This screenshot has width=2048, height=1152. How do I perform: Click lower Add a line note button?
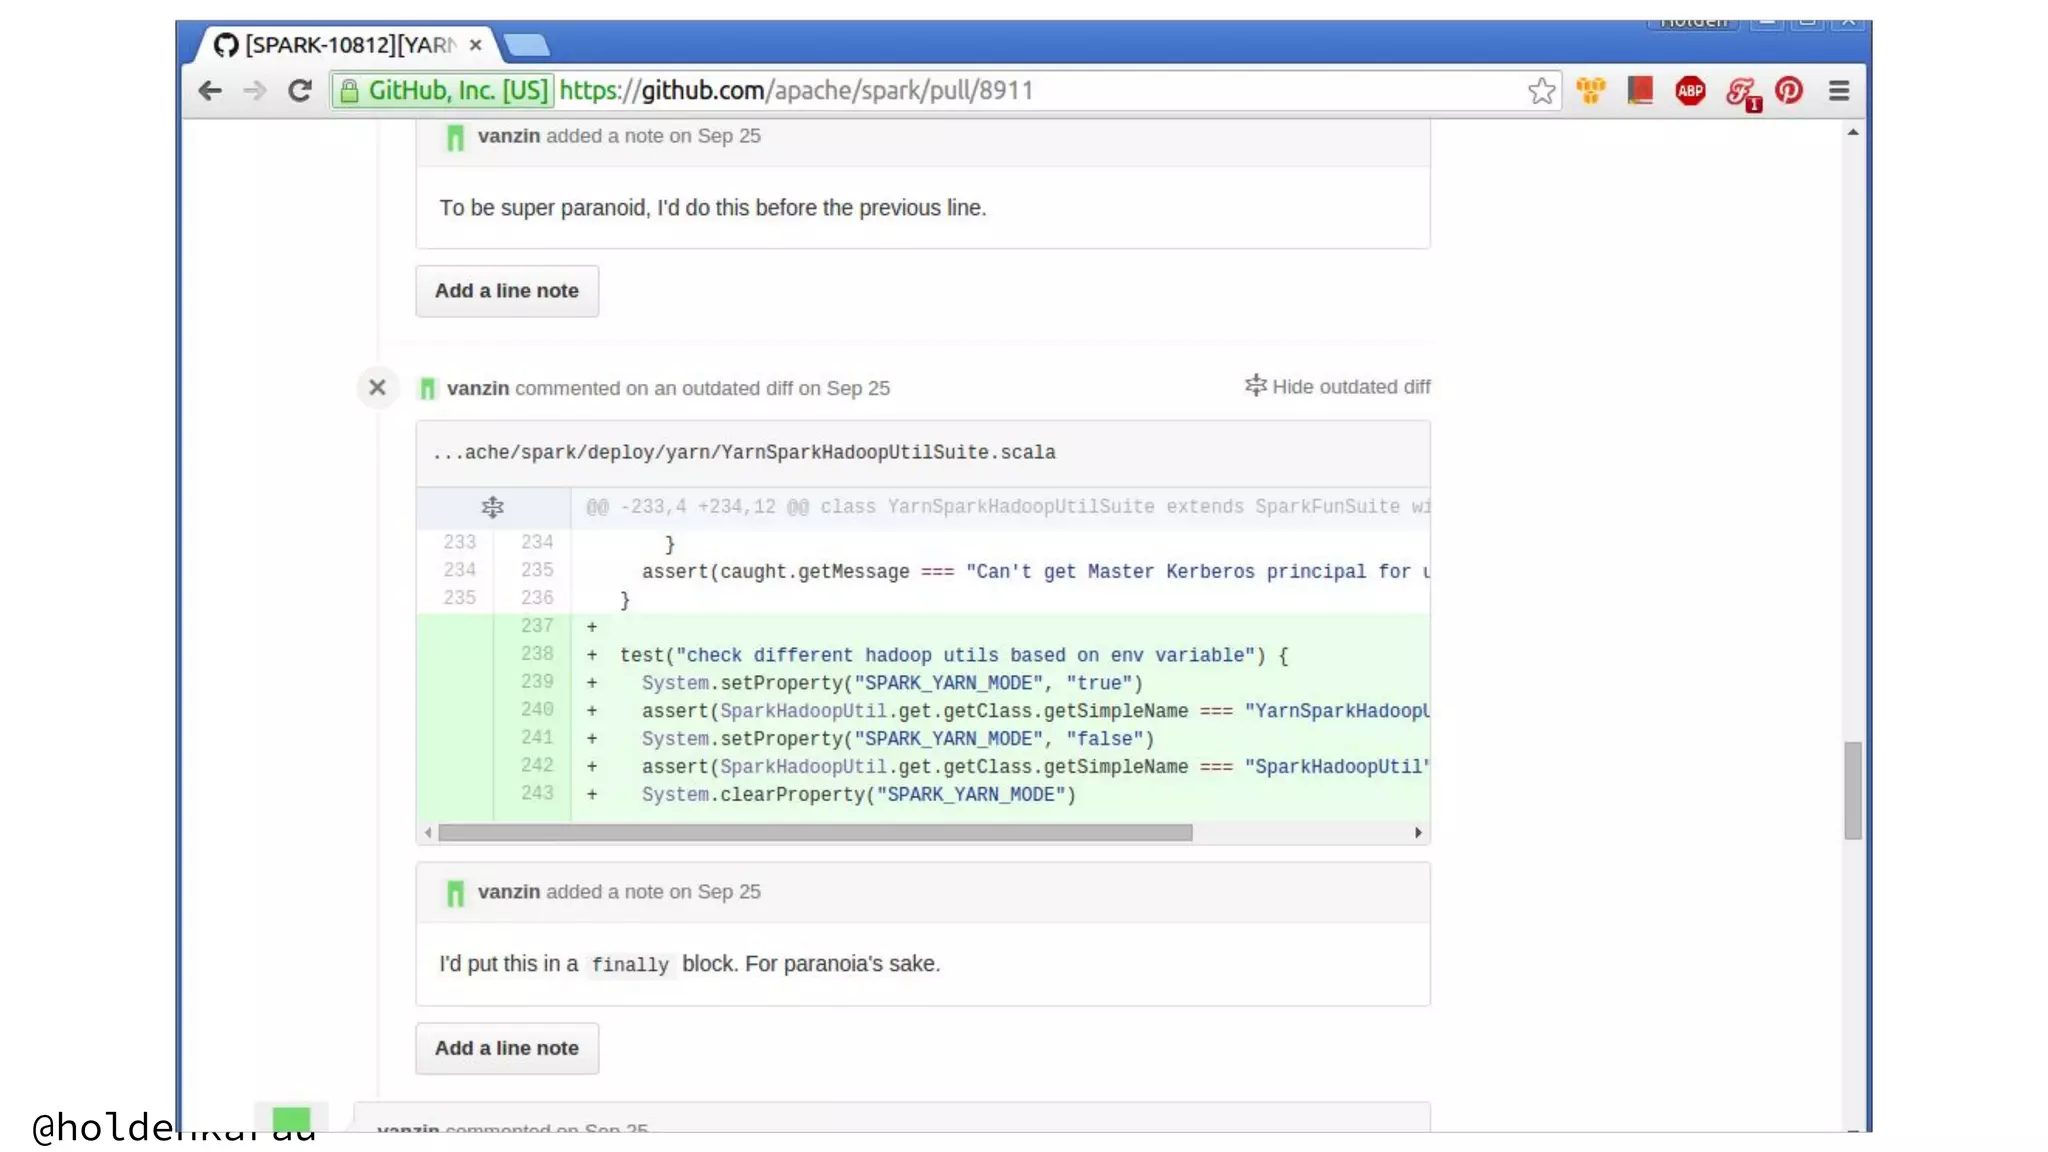[x=506, y=1048]
